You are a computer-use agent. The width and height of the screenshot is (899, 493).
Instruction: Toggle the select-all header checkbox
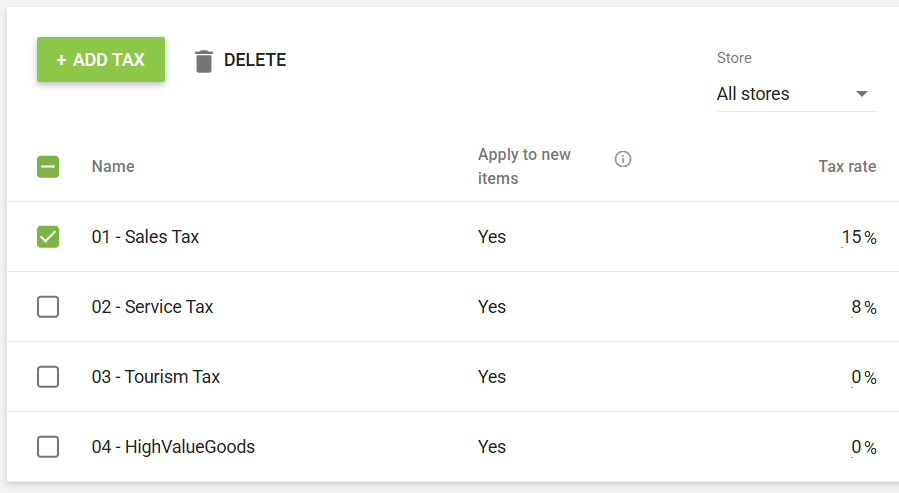tap(48, 167)
